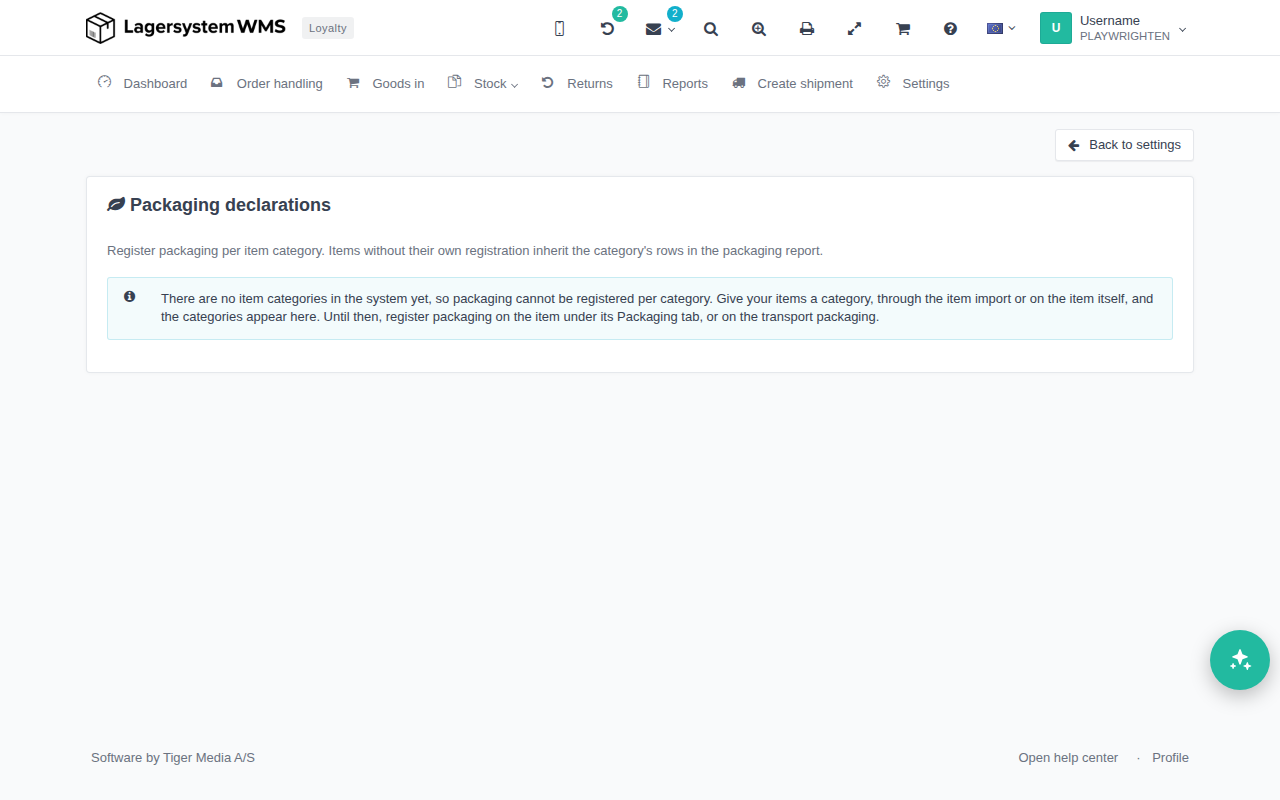The width and height of the screenshot is (1280, 800).
Task: Toggle fullscreen with the expand arrows icon
Action: [855, 29]
